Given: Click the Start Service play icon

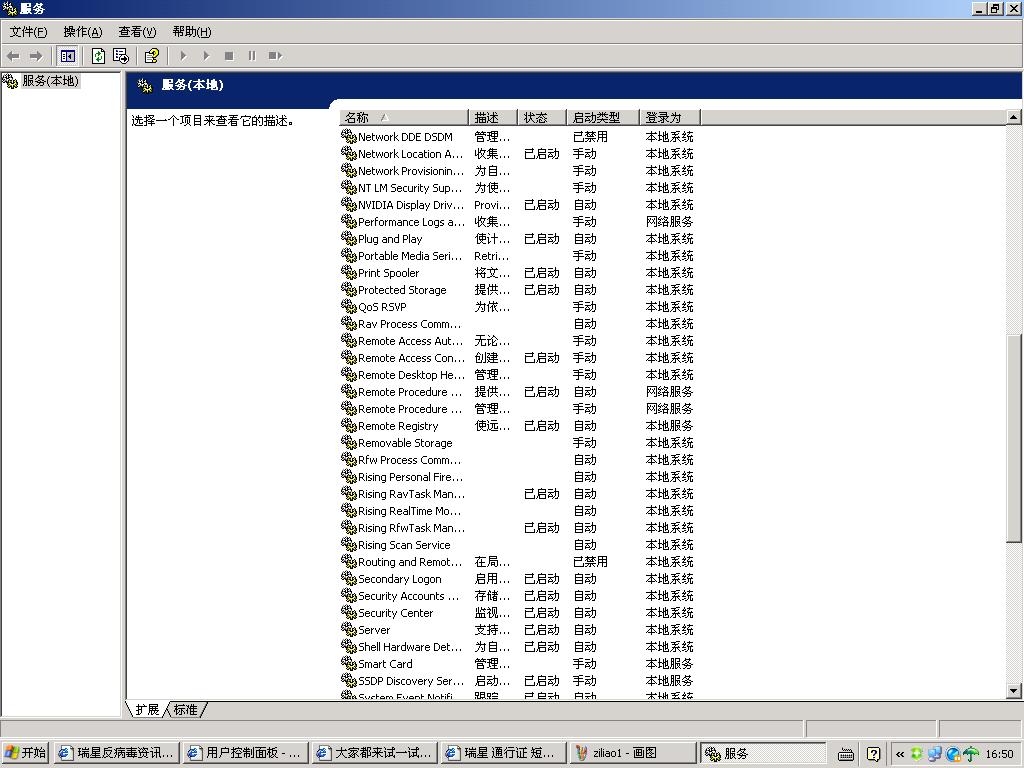Looking at the screenshot, I should pos(183,56).
